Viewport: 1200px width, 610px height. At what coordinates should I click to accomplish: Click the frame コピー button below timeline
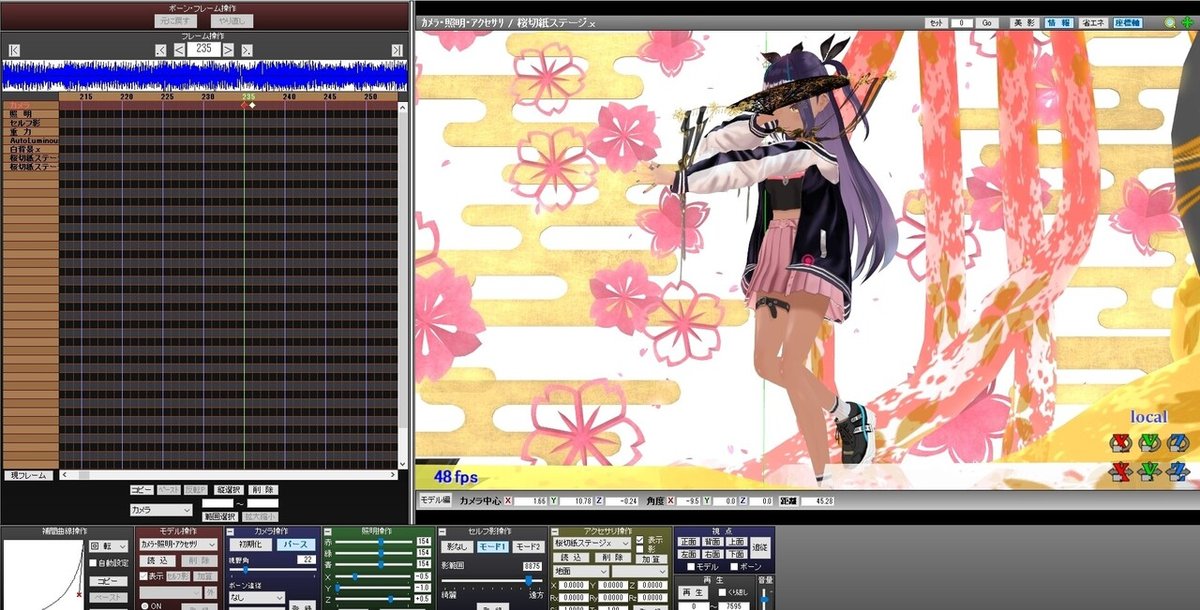click(142, 490)
